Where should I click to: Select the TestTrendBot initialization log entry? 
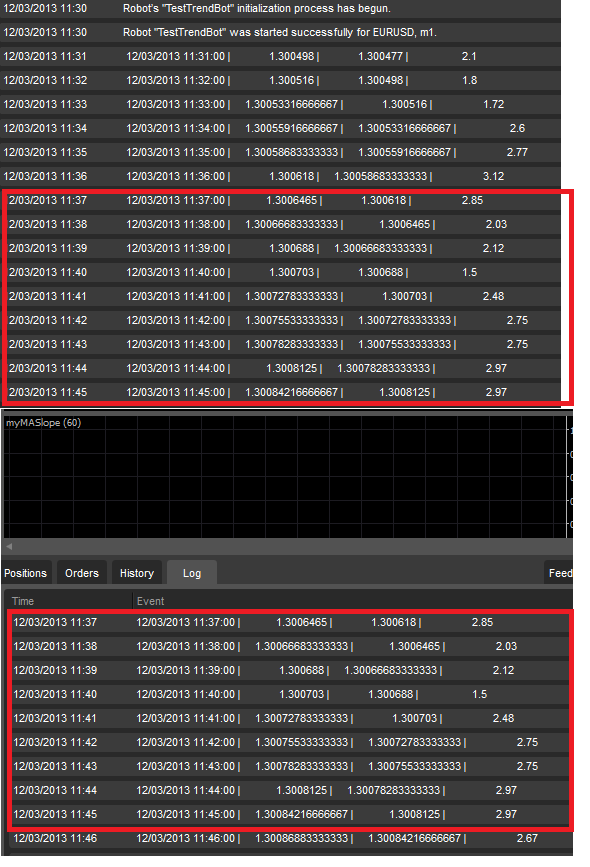pos(280,8)
